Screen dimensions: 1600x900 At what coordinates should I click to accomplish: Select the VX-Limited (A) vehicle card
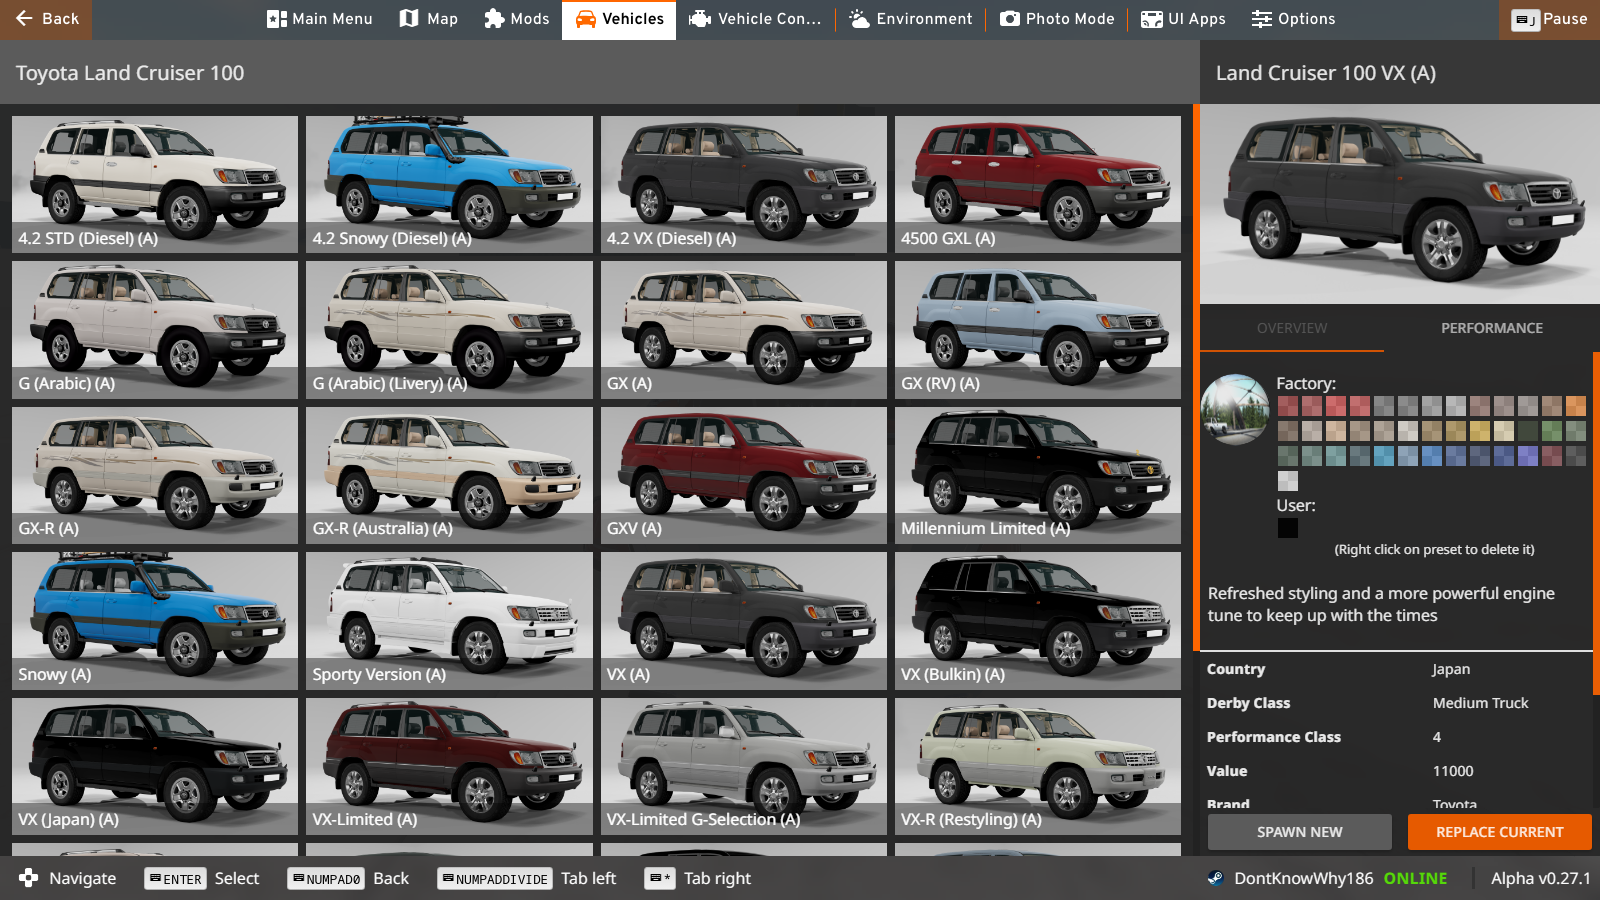tap(449, 766)
